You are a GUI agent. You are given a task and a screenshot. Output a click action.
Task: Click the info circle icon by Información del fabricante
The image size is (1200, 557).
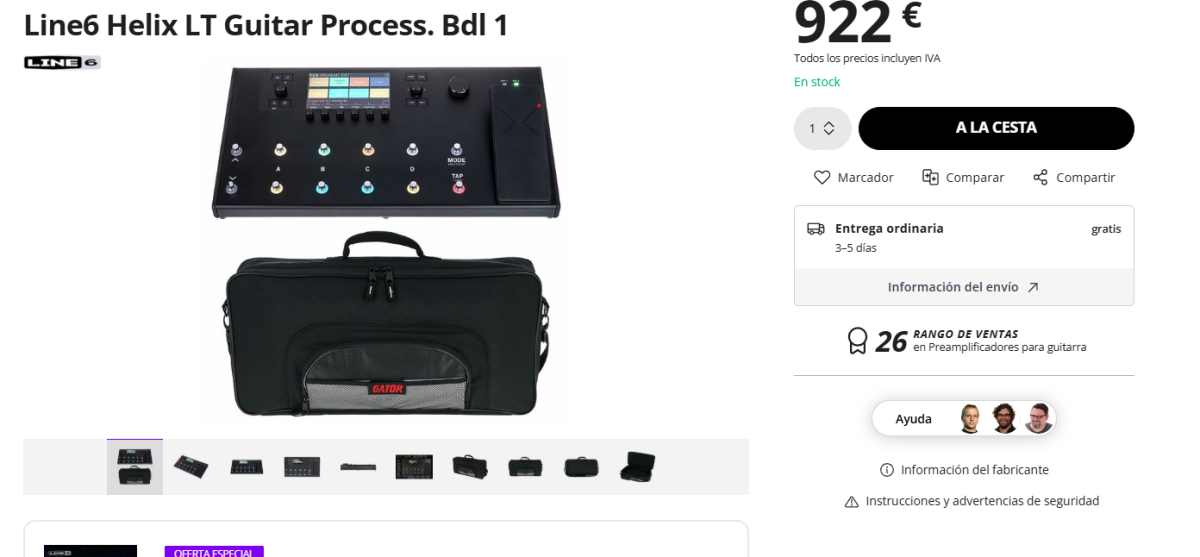887,470
